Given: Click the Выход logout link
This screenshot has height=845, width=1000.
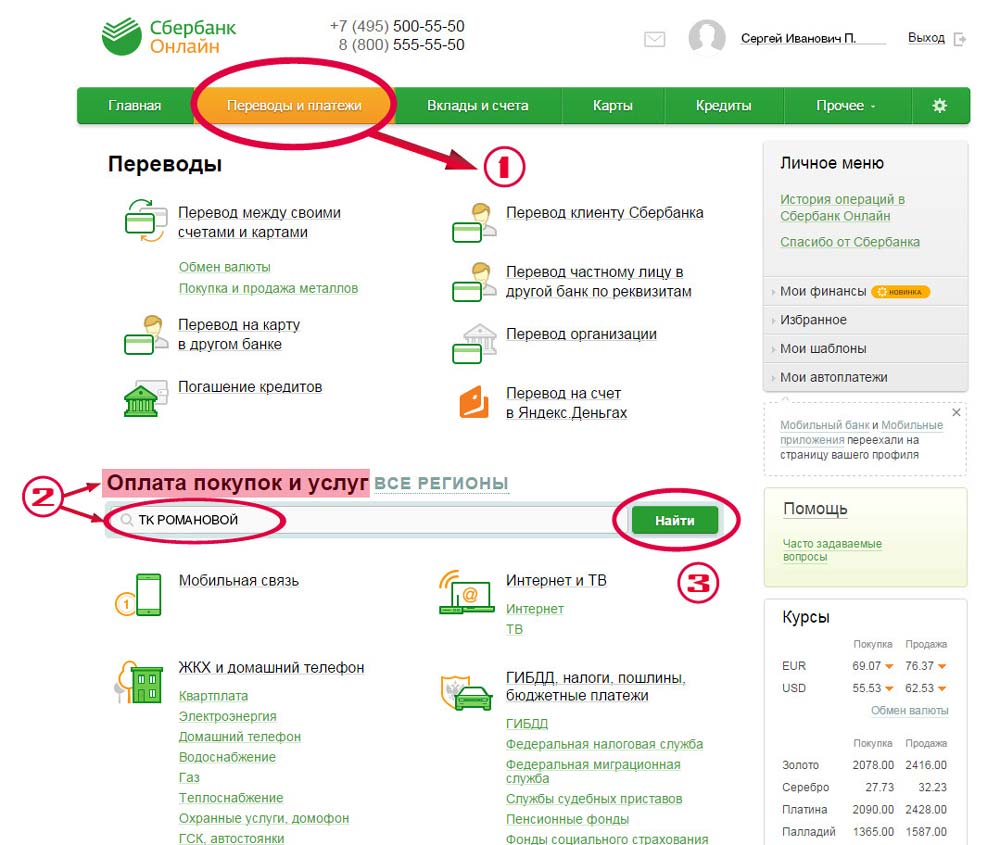Looking at the screenshot, I should click(926, 38).
